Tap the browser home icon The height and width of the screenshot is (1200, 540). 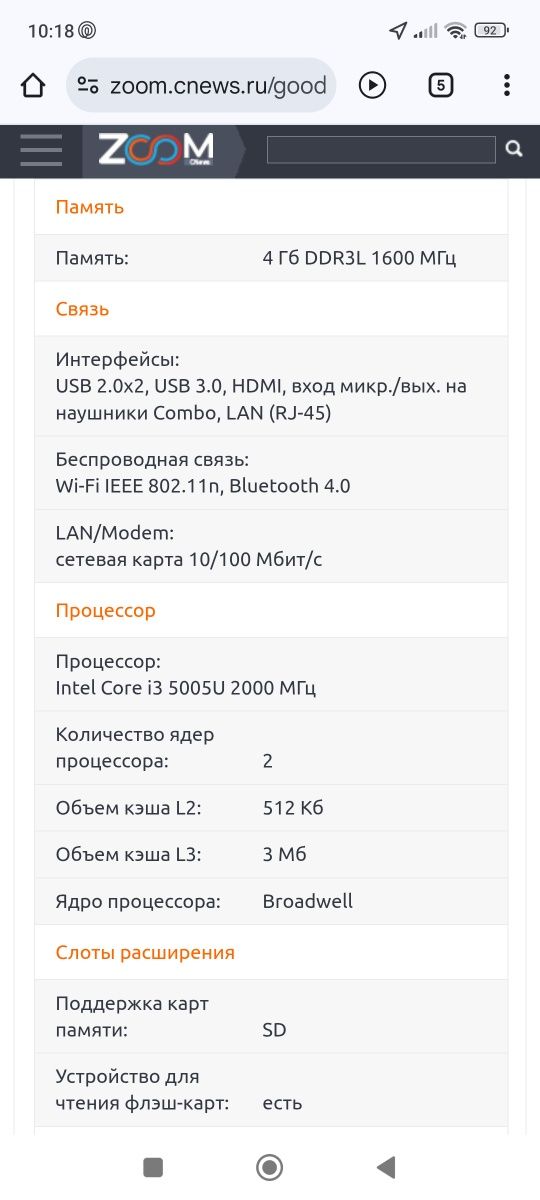click(33, 85)
